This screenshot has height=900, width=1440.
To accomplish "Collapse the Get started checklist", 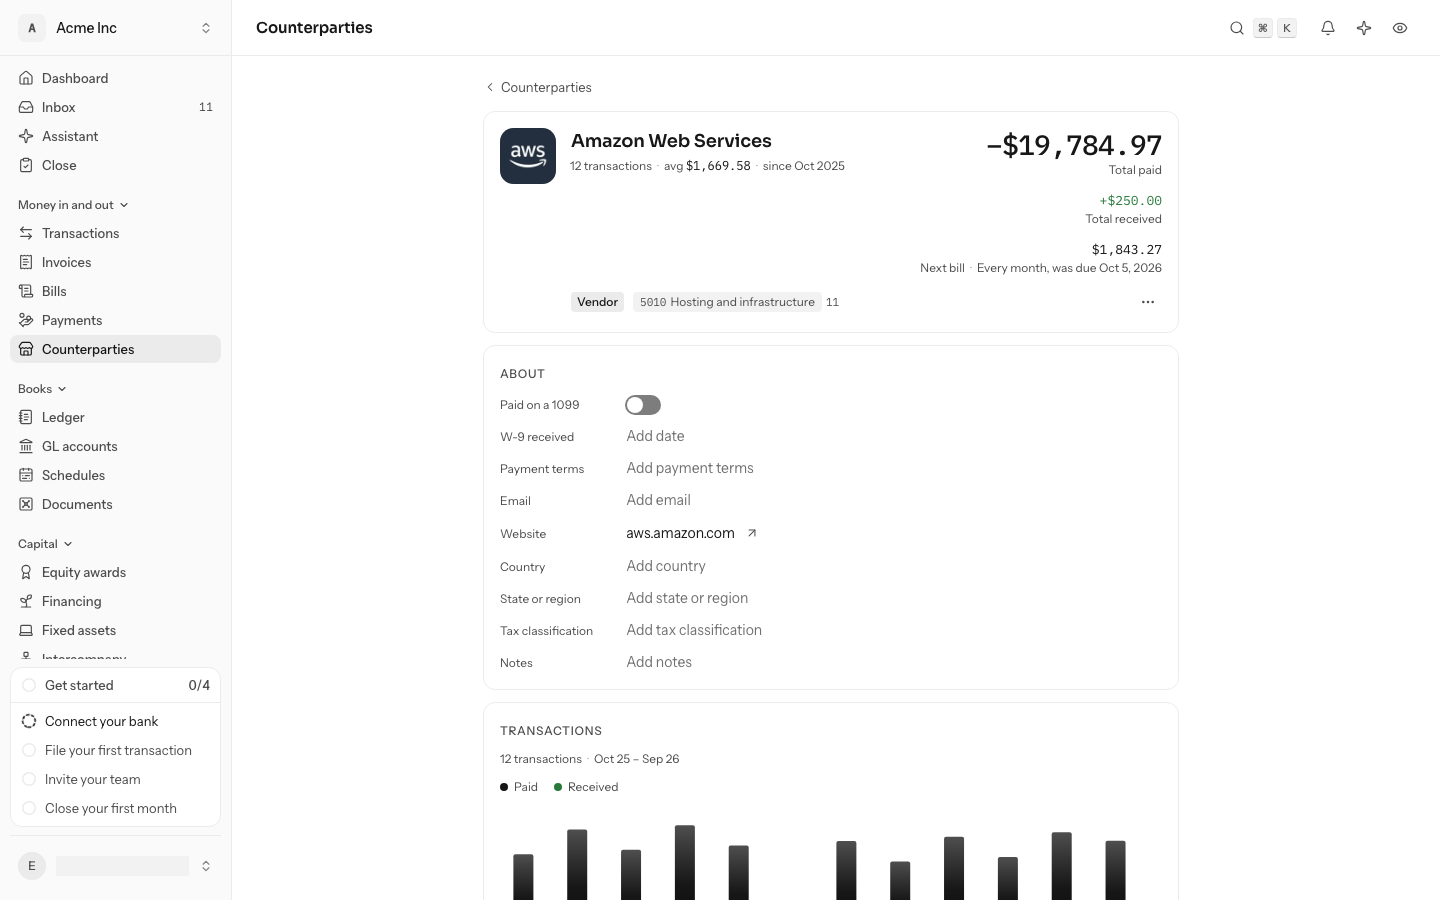I will pyautogui.click(x=115, y=685).
